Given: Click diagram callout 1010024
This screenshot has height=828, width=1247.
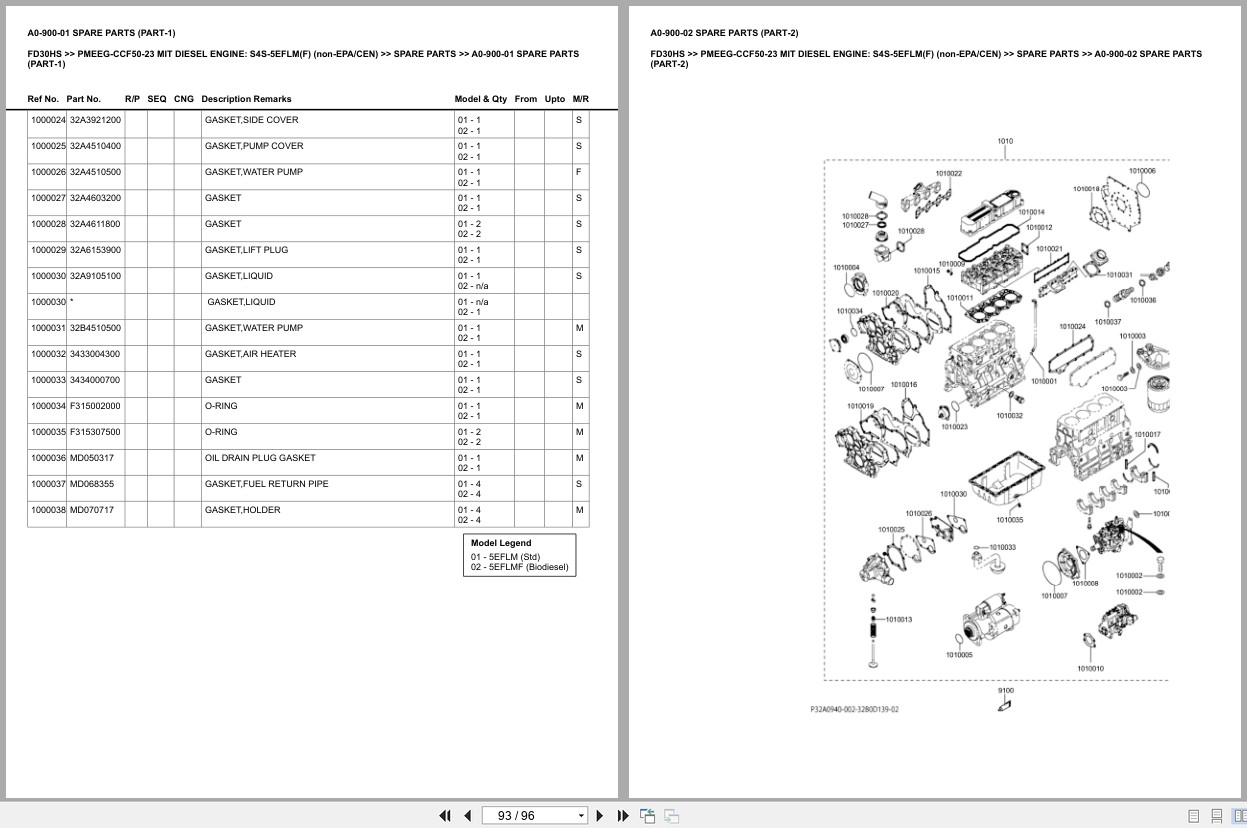Looking at the screenshot, I should [1072, 326].
